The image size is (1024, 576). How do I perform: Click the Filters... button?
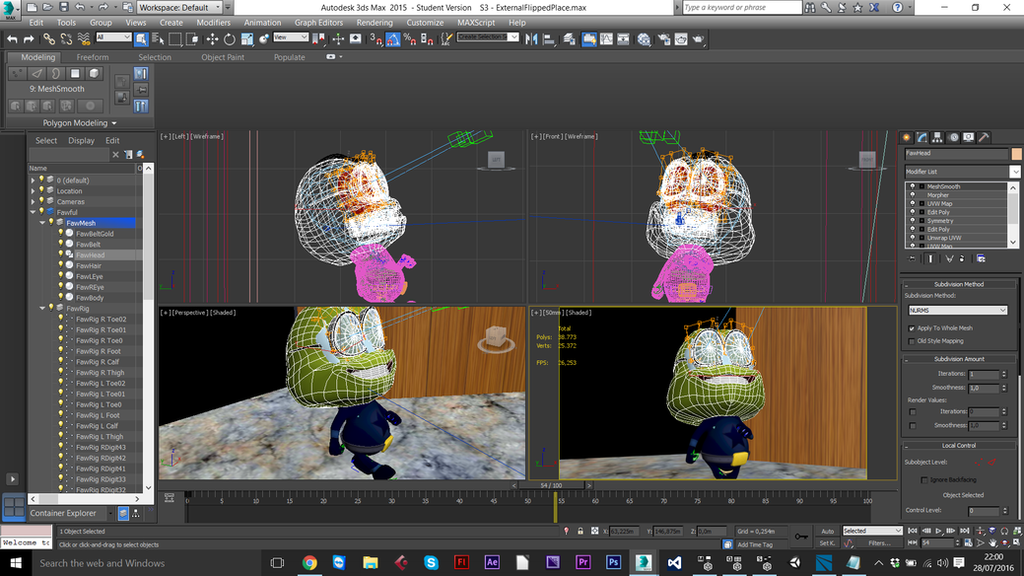pos(879,543)
